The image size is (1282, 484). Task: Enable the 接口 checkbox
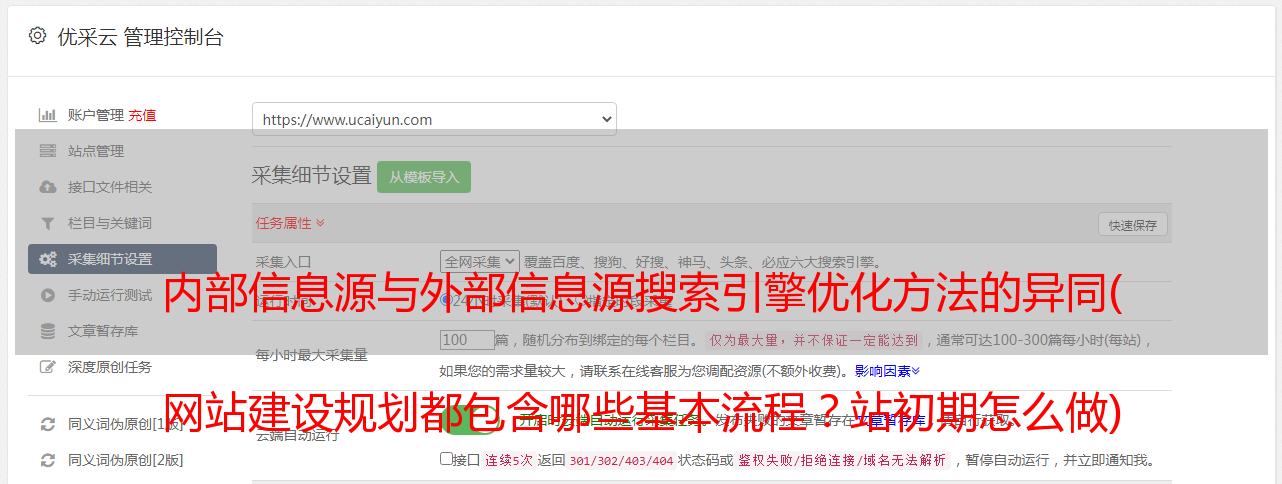click(x=446, y=459)
